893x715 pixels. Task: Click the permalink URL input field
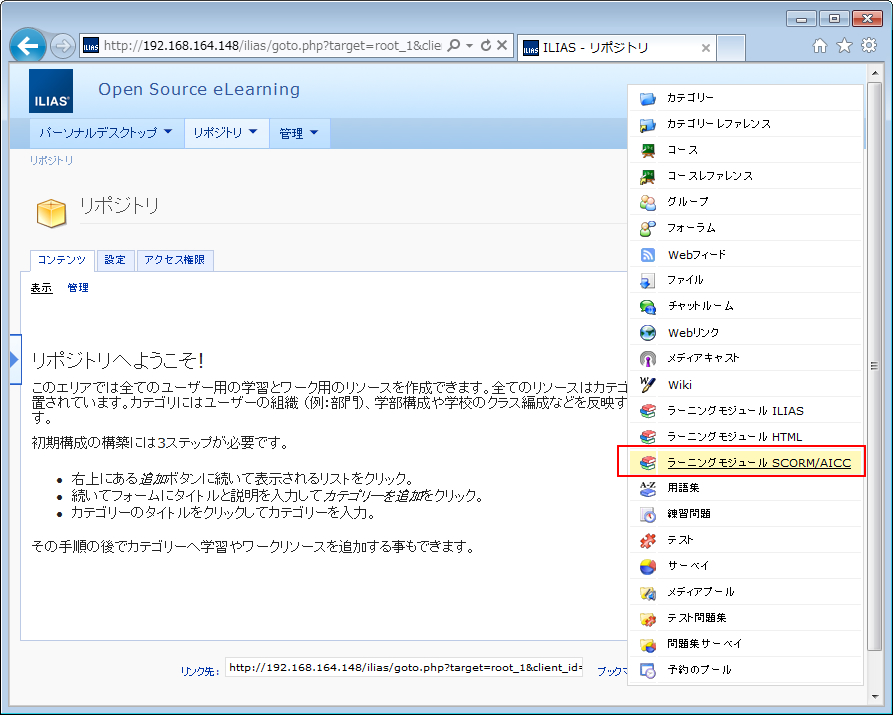(404, 667)
